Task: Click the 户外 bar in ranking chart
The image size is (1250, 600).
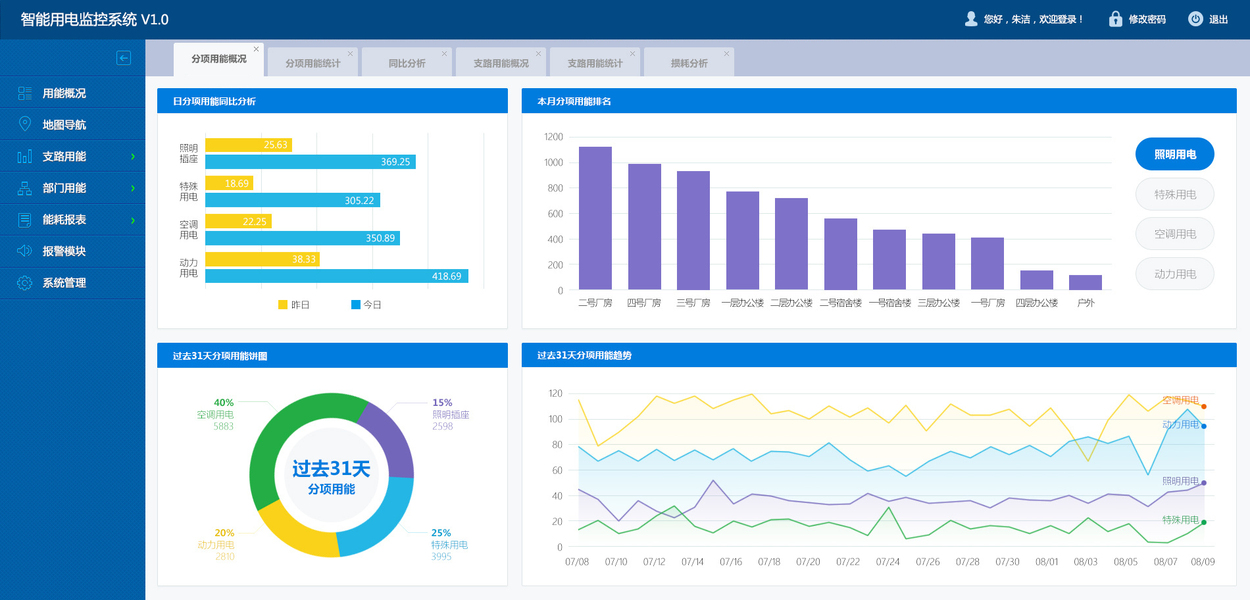Action: point(1085,282)
